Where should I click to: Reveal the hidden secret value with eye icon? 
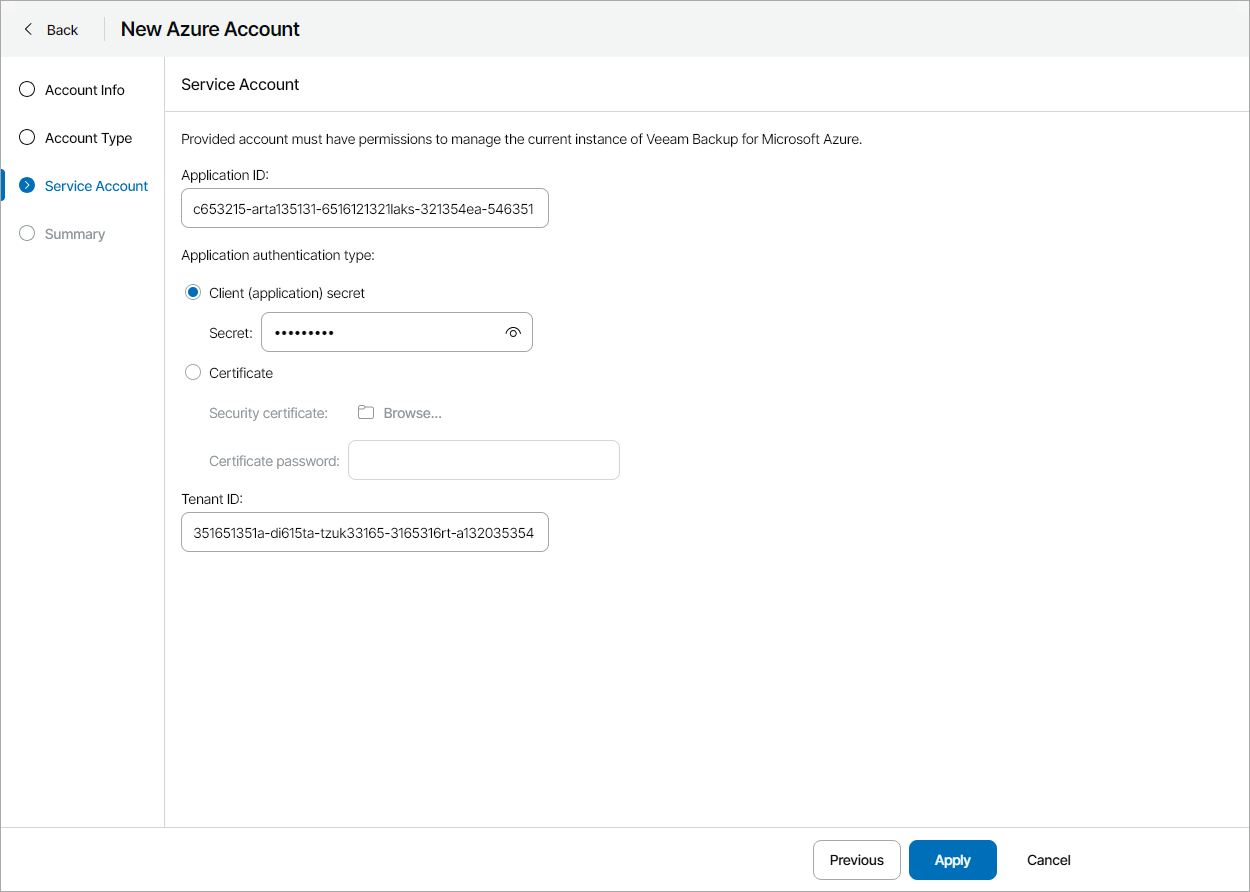pos(513,332)
